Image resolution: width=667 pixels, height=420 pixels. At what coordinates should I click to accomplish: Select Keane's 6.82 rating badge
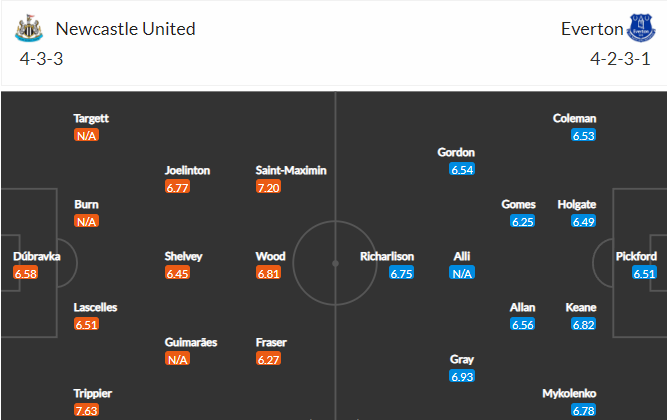[583, 324]
